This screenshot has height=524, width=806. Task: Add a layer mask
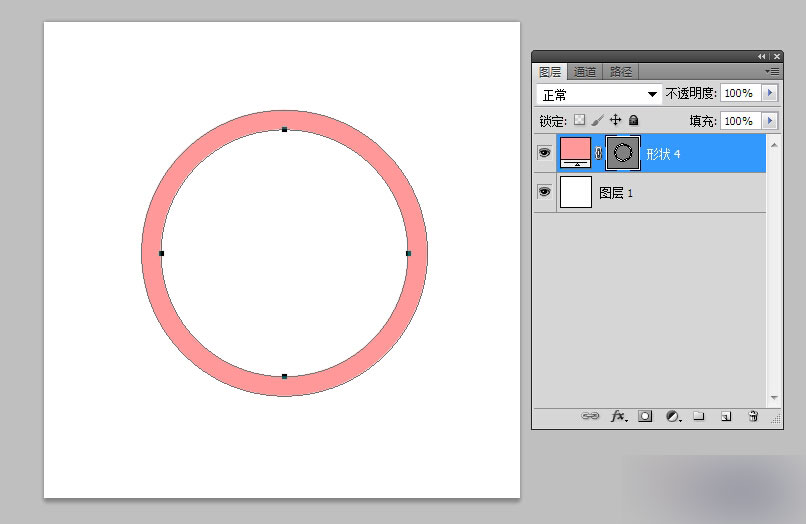(x=645, y=416)
